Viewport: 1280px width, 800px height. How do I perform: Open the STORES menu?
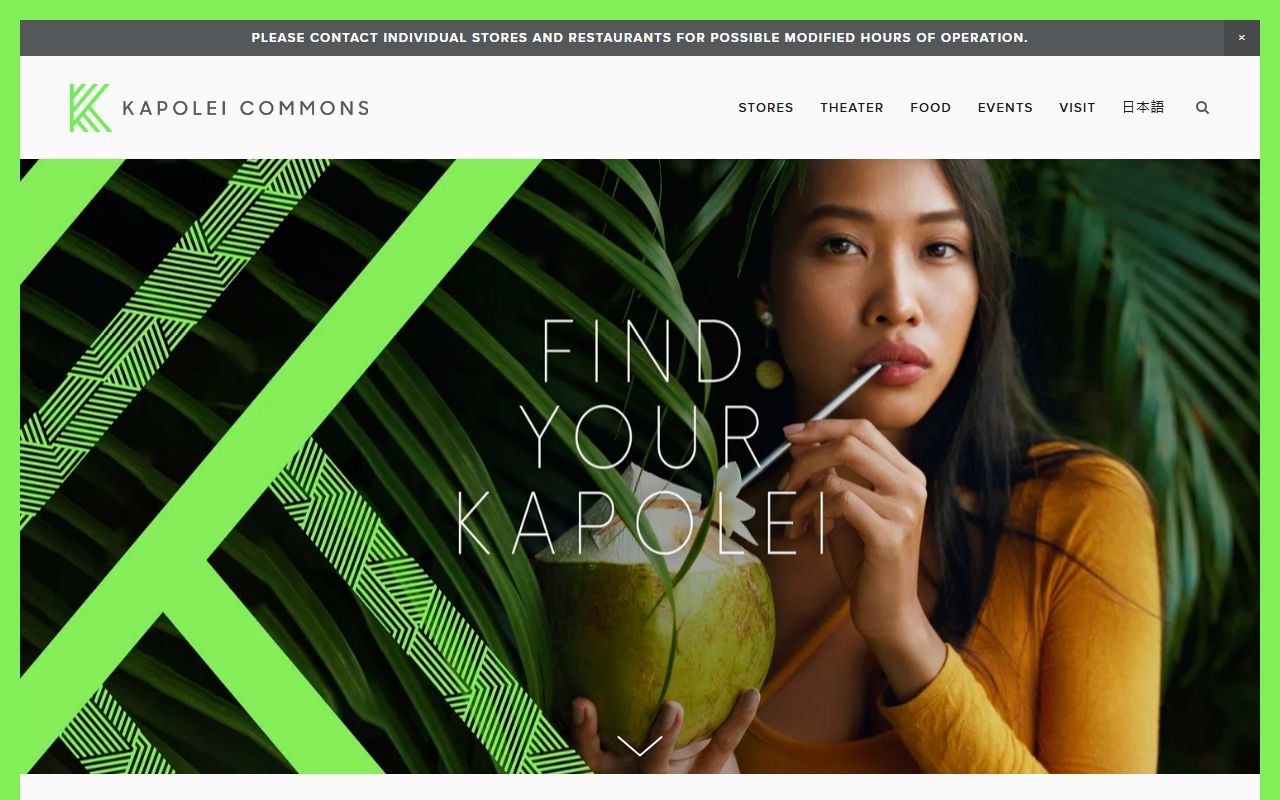pyautogui.click(x=766, y=108)
